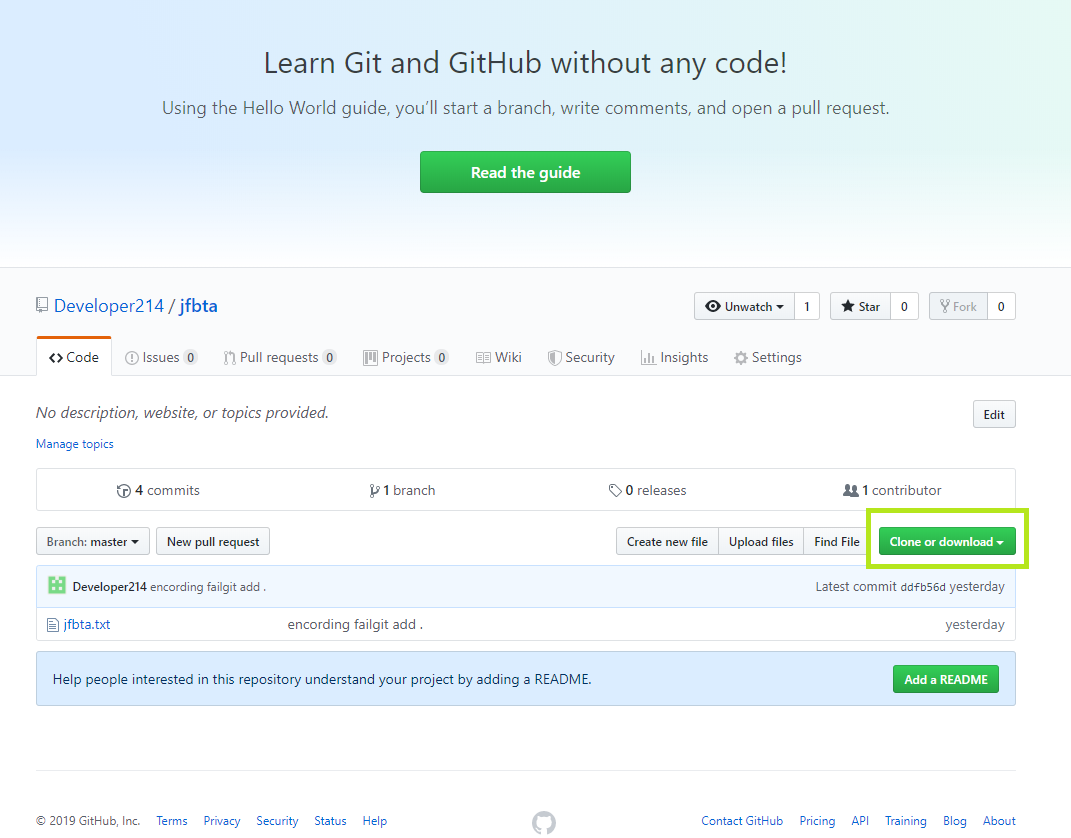Click the commits history clock icon

pos(124,490)
